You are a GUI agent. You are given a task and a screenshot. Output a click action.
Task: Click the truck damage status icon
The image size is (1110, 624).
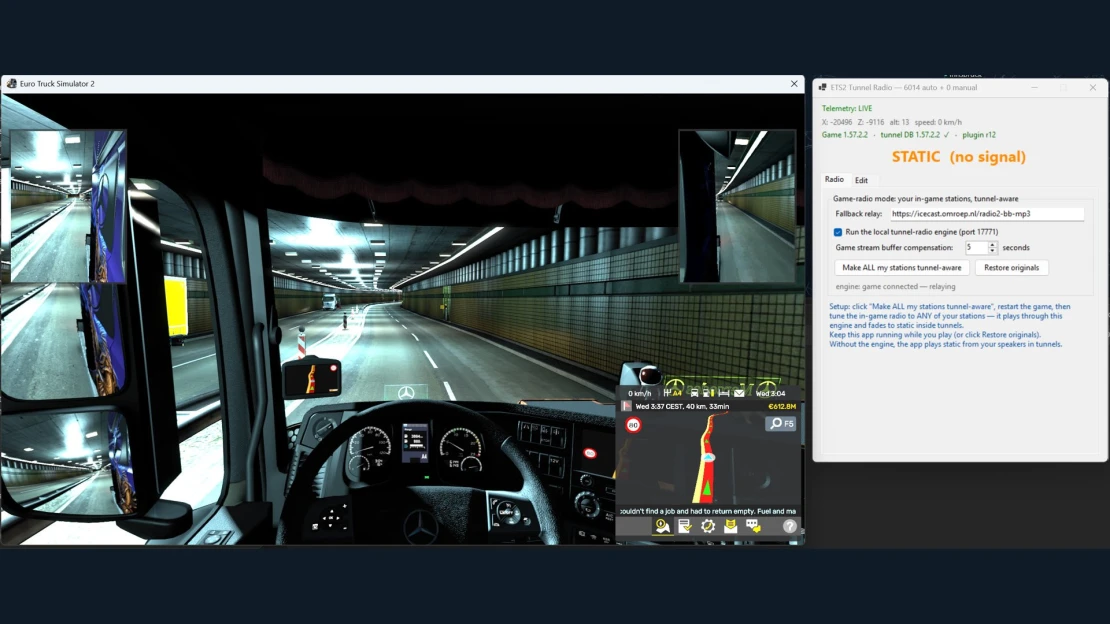pos(694,393)
